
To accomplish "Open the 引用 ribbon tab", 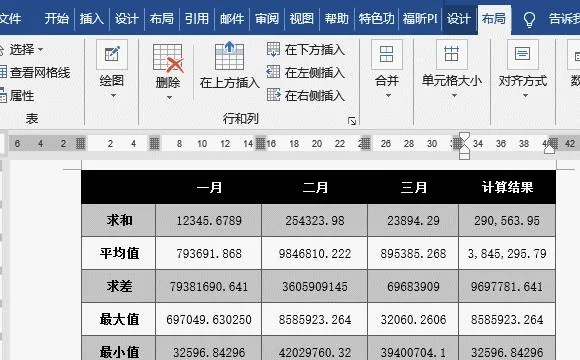I will [197, 18].
